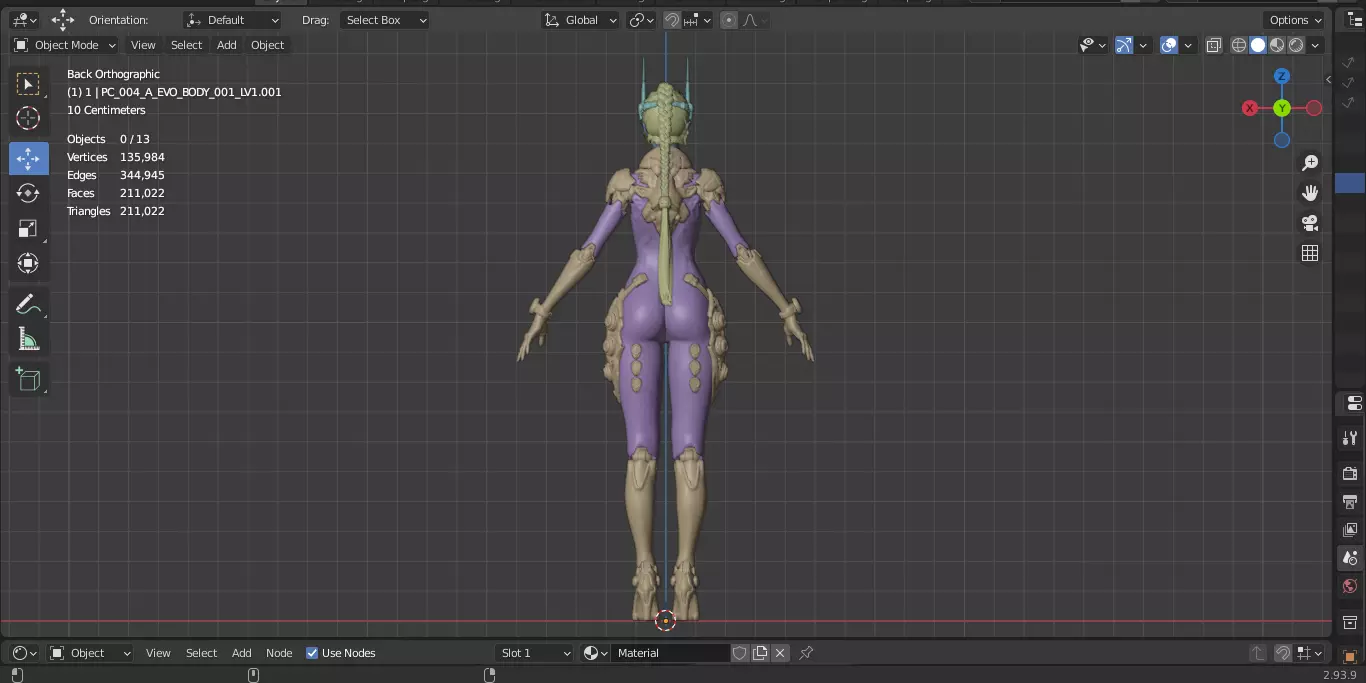Open the World properties tab (globe icon)
The image size is (1366, 683).
[1350, 586]
